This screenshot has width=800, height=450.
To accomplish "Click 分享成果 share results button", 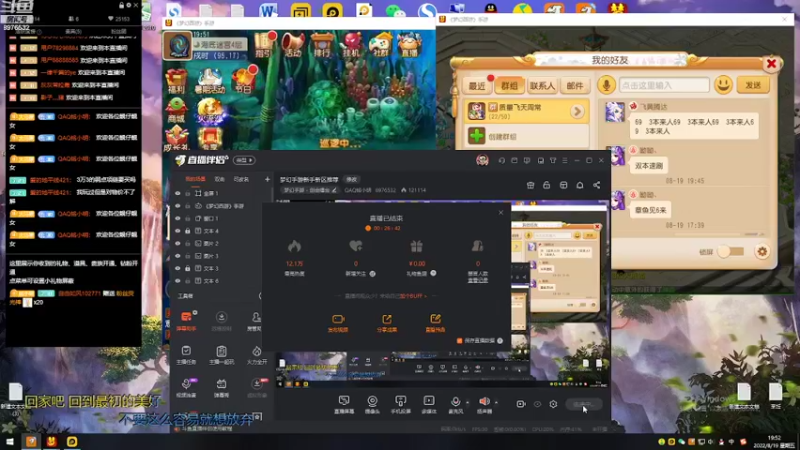I will 387,323.
